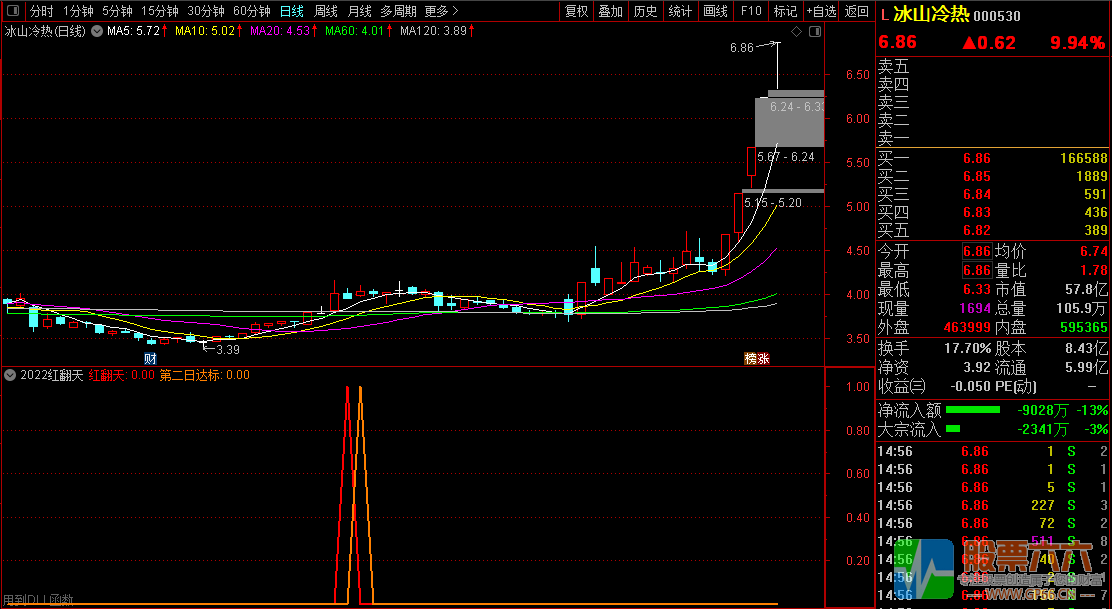Click the 榜涨 tag on the chart
Image resolution: width=1112 pixels, height=609 pixels.
coord(756,358)
